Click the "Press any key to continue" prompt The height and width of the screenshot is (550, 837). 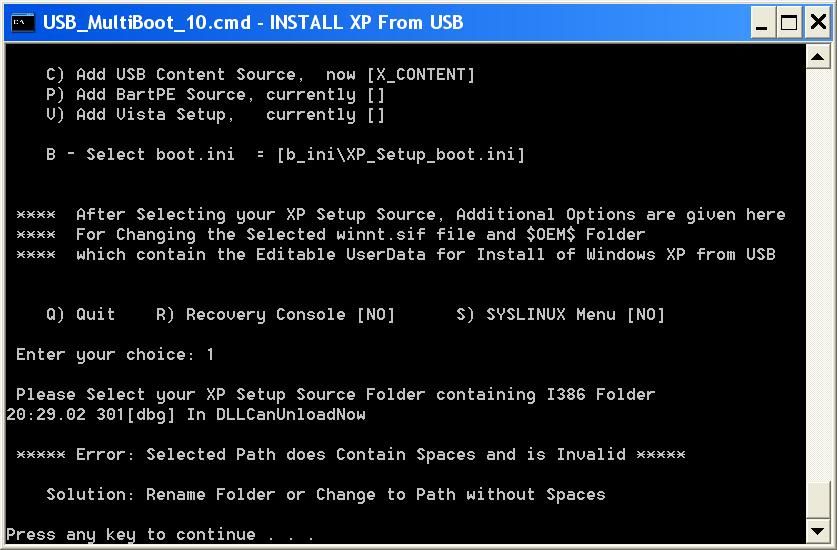[x=160, y=535]
